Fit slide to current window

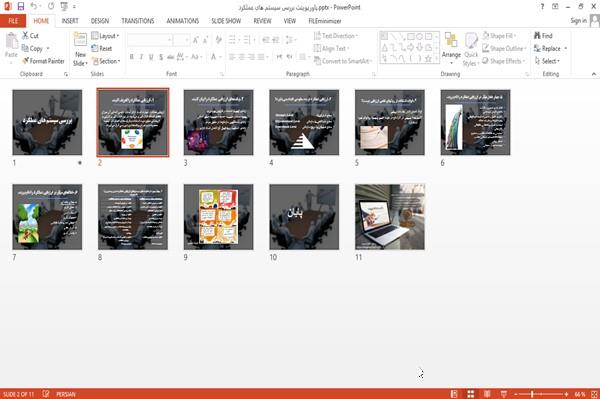tap(594, 394)
